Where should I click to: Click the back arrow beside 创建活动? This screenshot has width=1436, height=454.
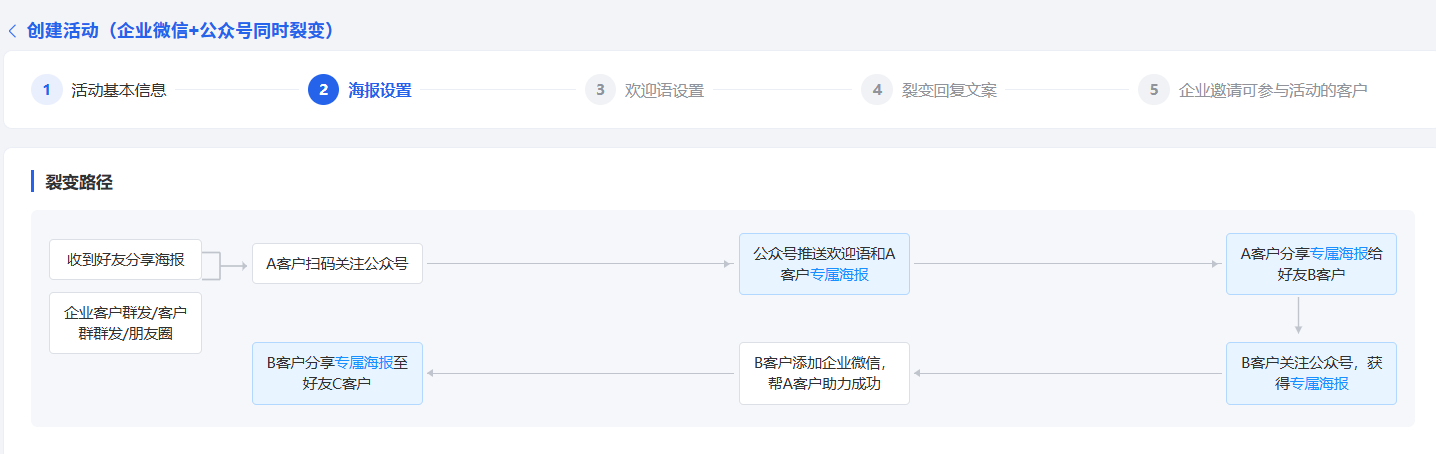[x=12, y=31]
